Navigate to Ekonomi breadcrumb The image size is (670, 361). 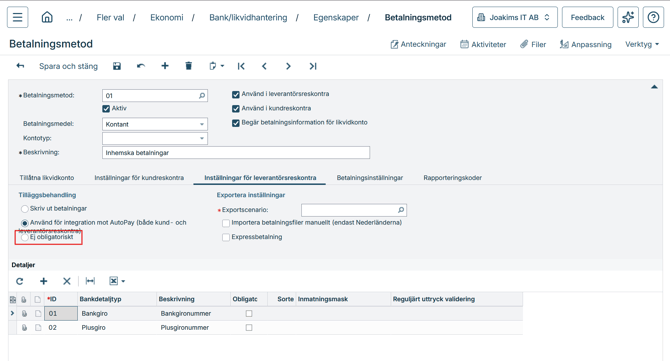coord(167,18)
